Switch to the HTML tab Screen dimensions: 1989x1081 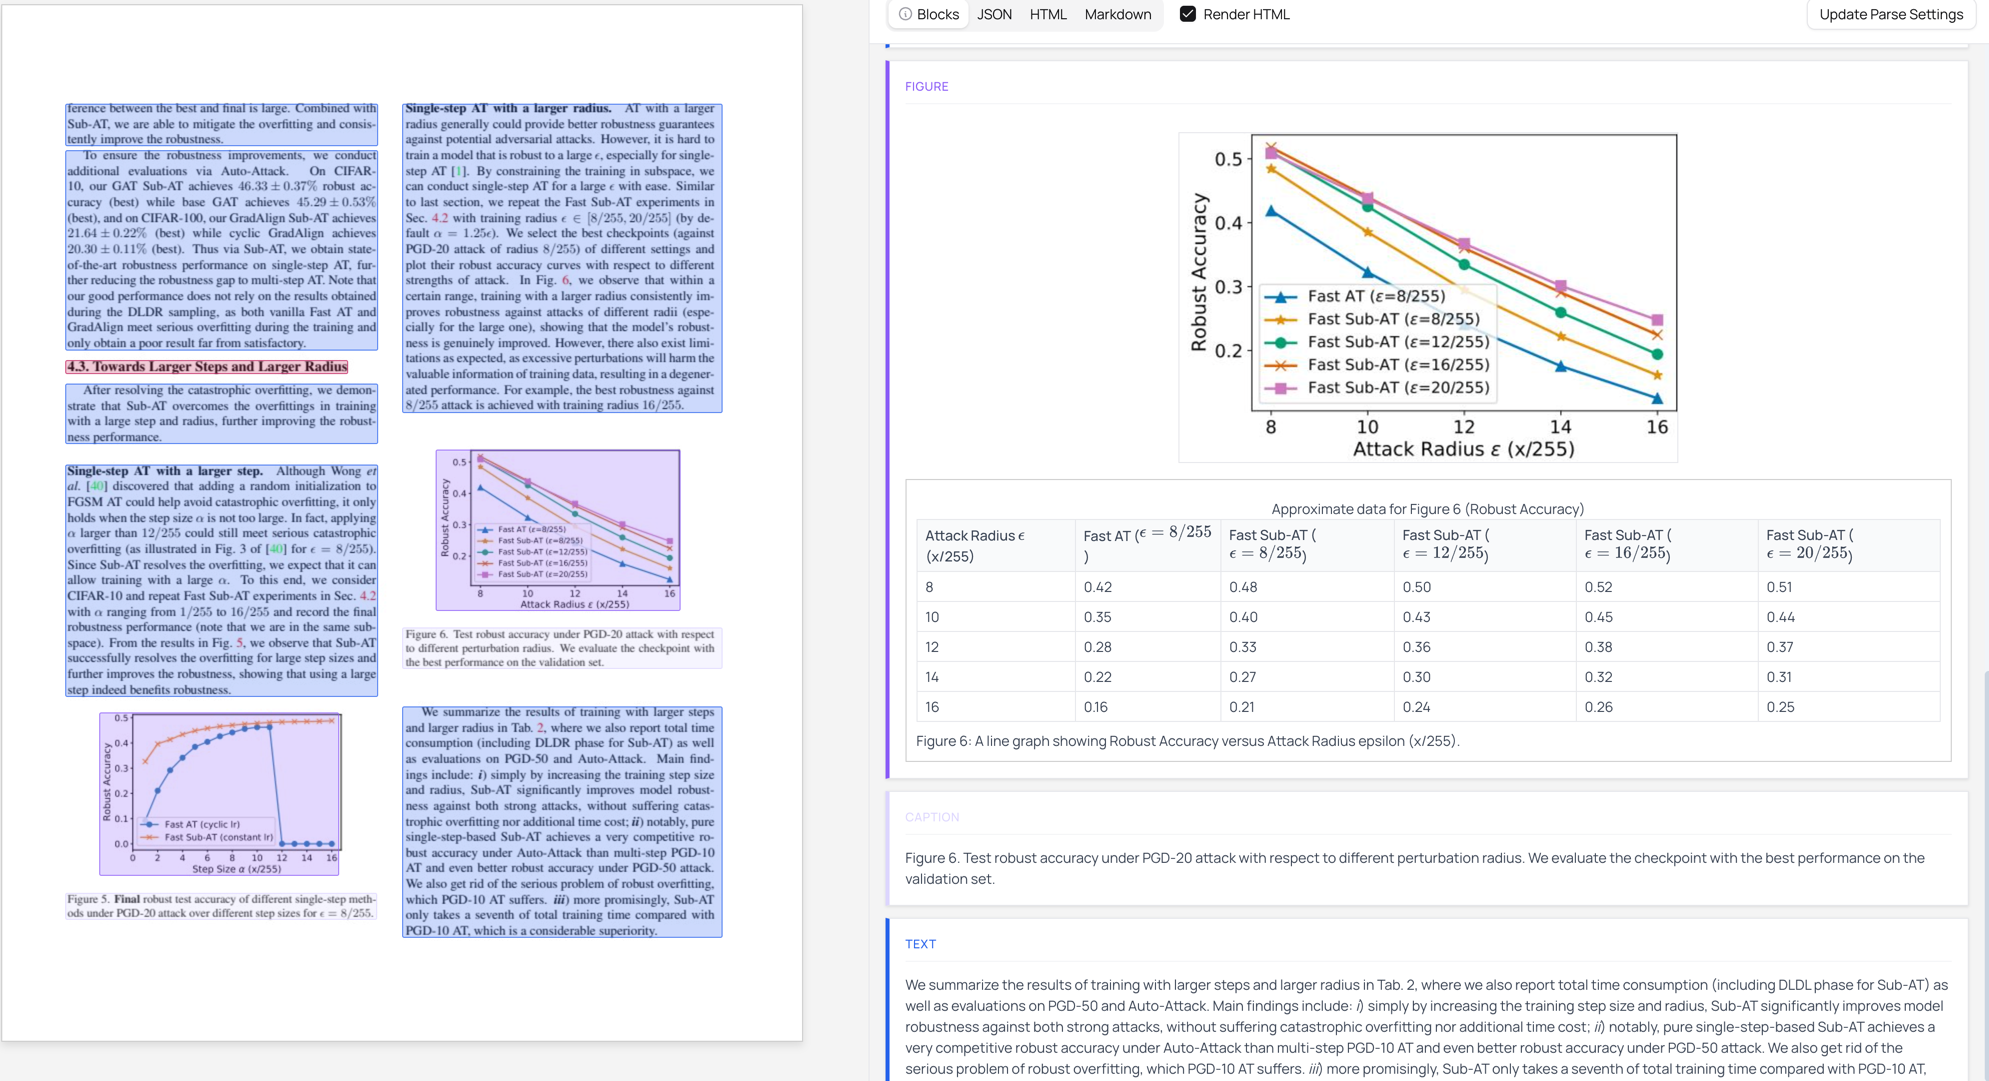1048,14
